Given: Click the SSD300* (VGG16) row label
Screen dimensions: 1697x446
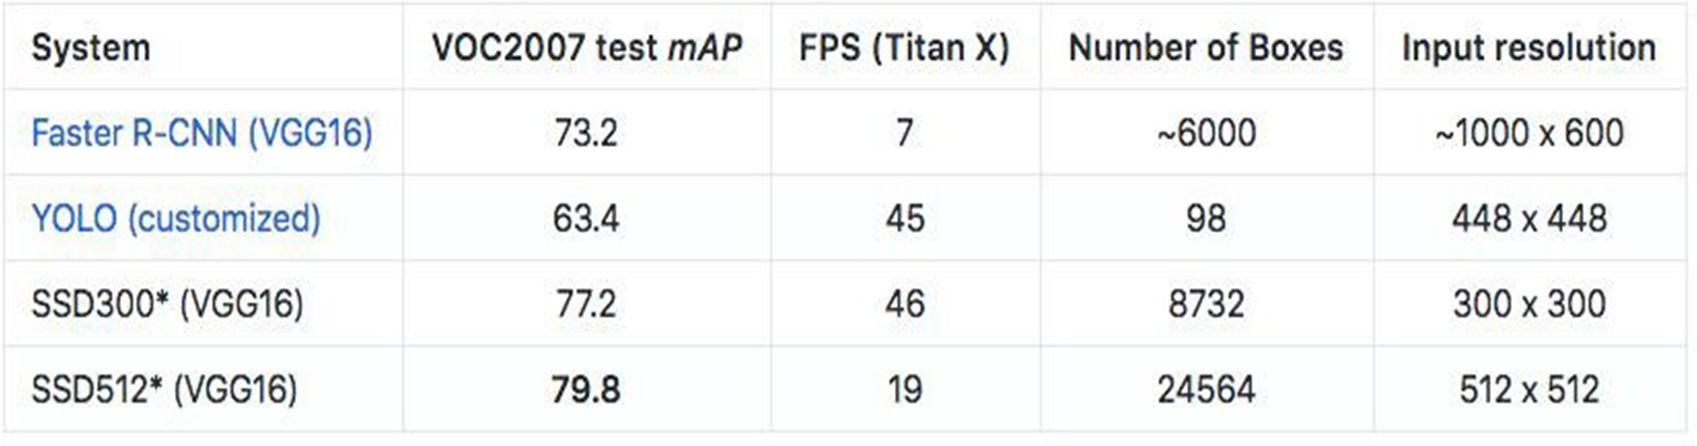Looking at the screenshot, I should click(x=167, y=304).
